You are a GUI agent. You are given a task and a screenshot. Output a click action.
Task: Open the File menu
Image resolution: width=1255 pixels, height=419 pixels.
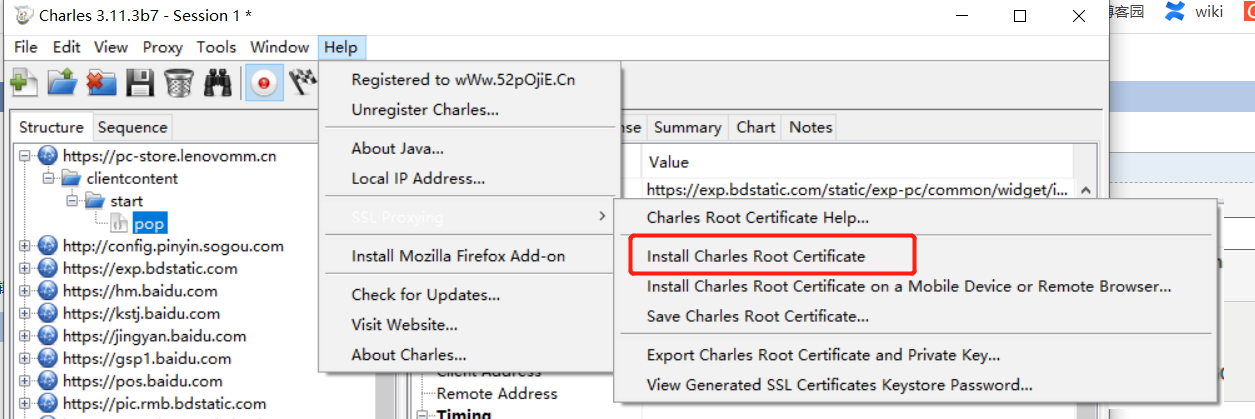[26, 47]
